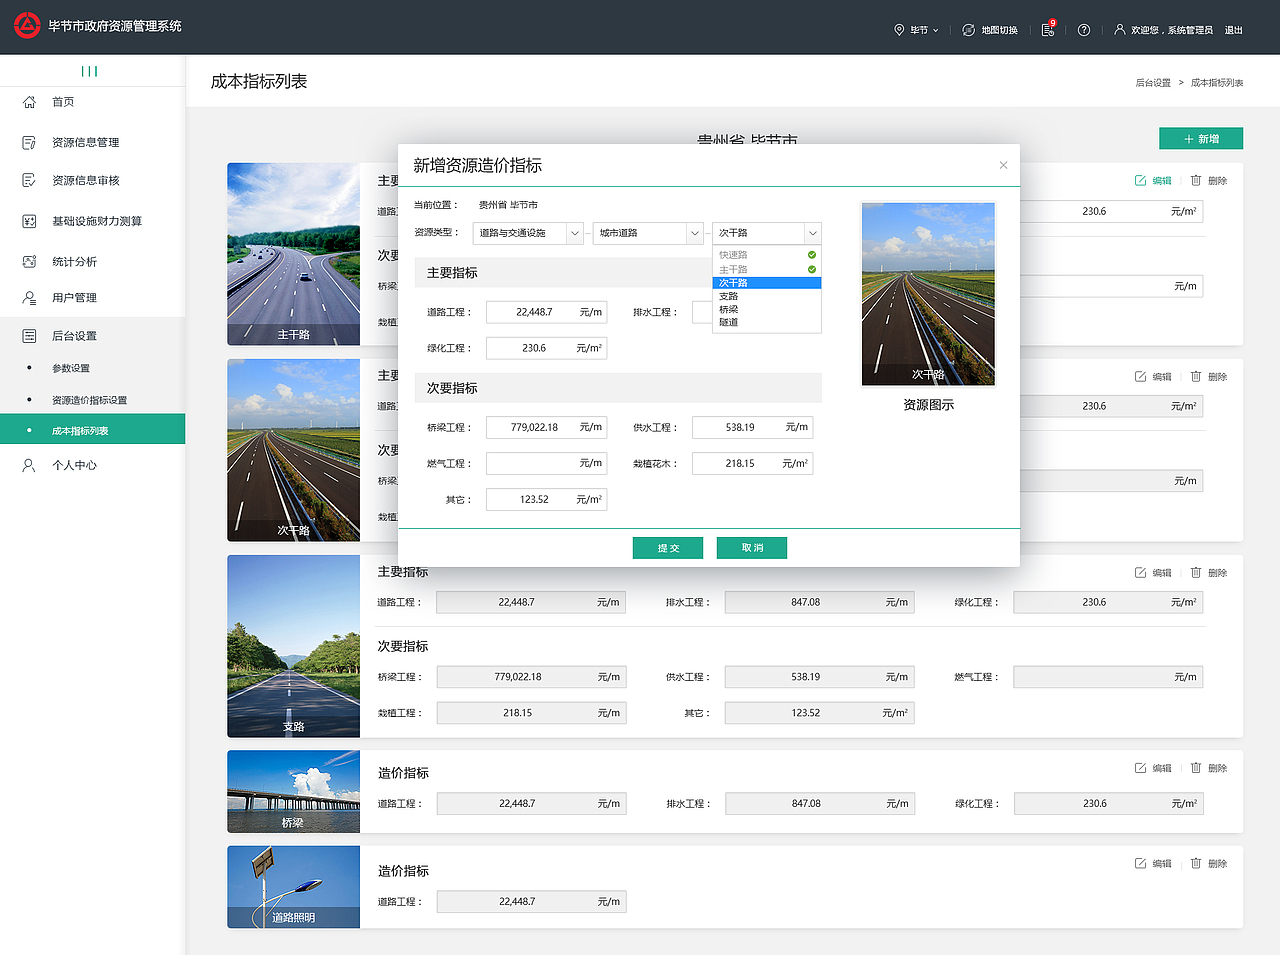The height and width of the screenshot is (955, 1280).
Task: Click the user avatar icon in header
Action: pyautogui.click(x=1120, y=30)
